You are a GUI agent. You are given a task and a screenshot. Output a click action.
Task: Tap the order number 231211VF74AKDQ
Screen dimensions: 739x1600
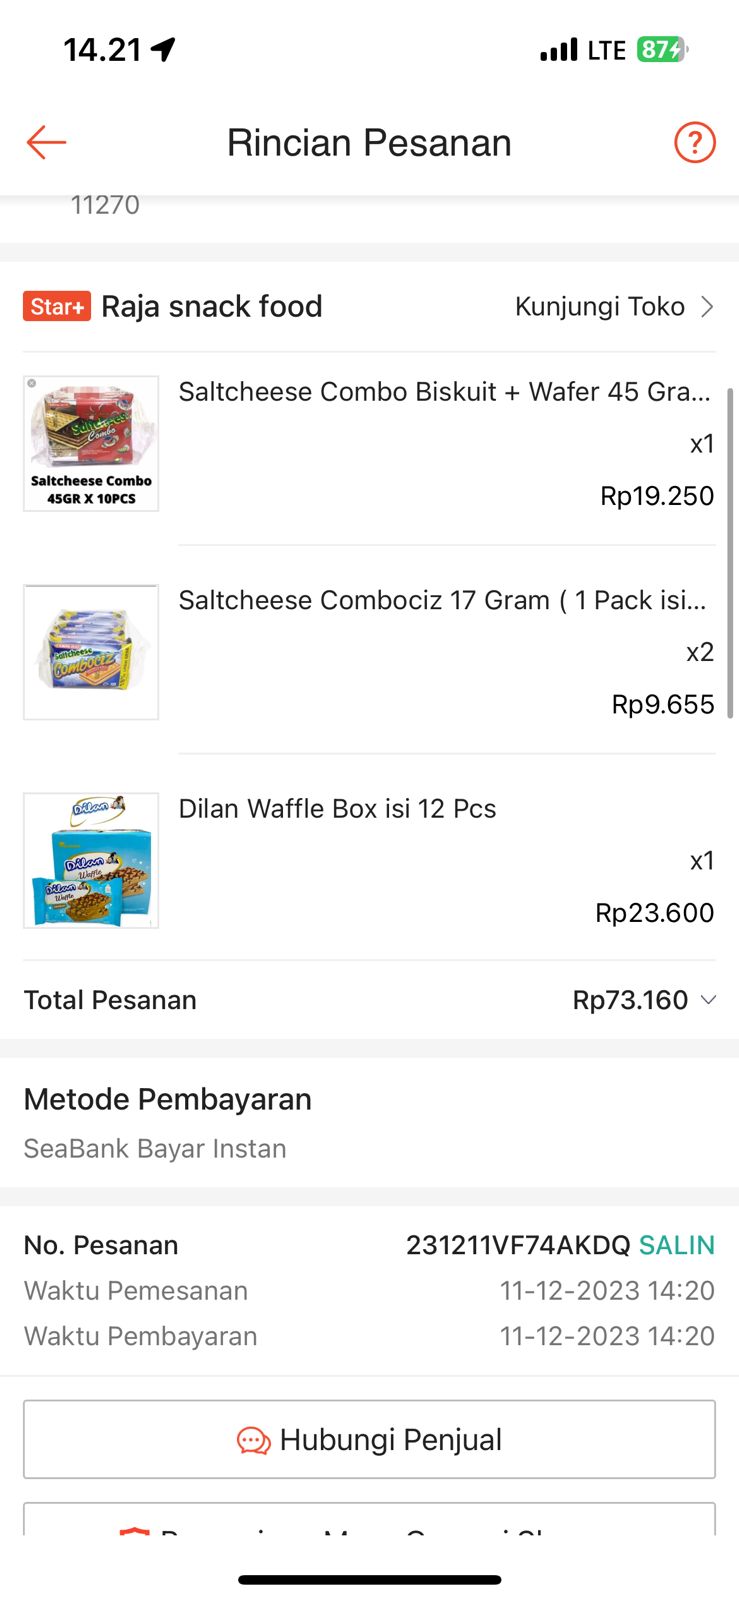point(517,1245)
